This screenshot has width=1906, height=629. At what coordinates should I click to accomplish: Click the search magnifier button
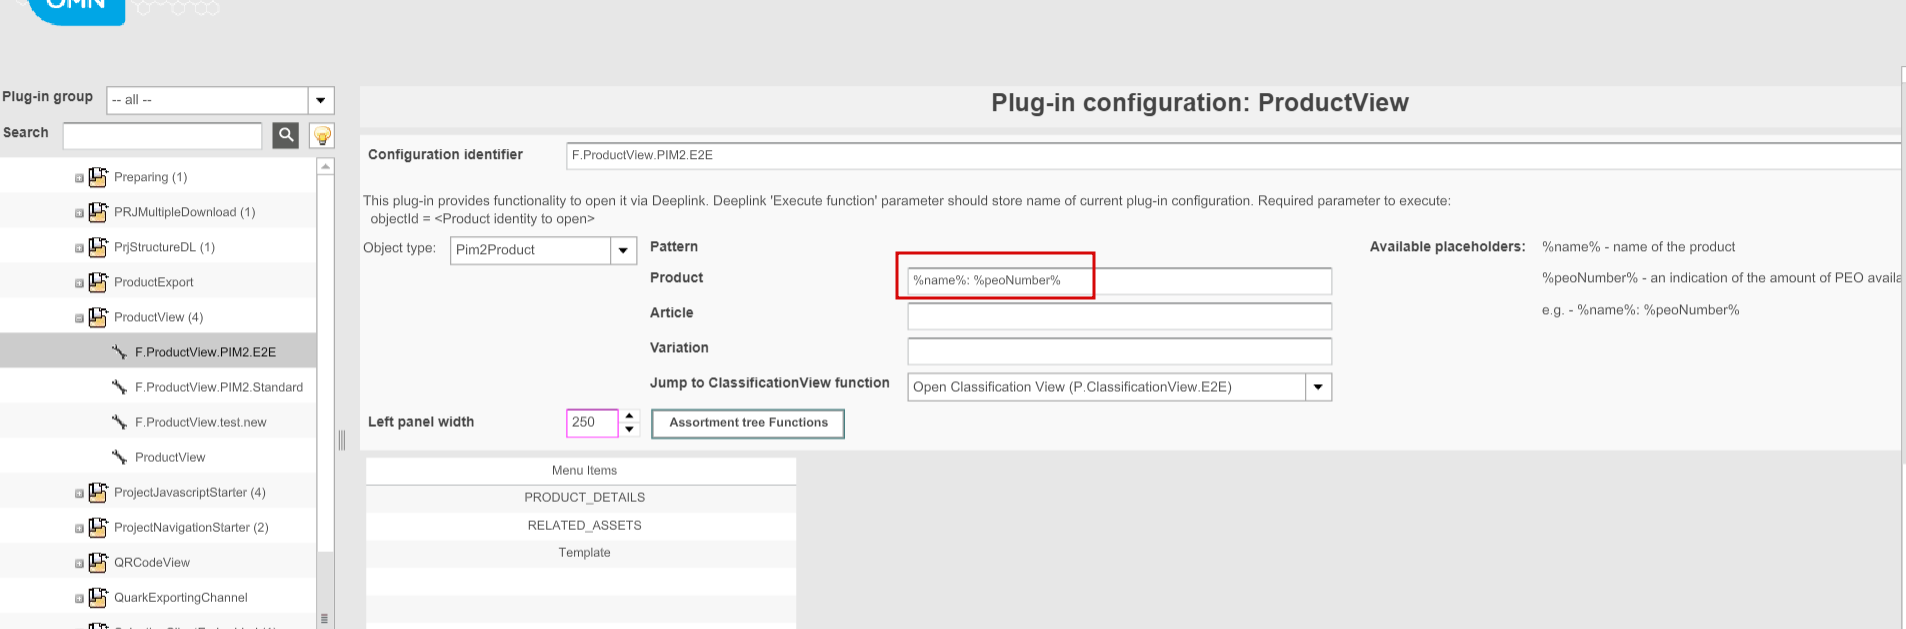(x=286, y=135)
